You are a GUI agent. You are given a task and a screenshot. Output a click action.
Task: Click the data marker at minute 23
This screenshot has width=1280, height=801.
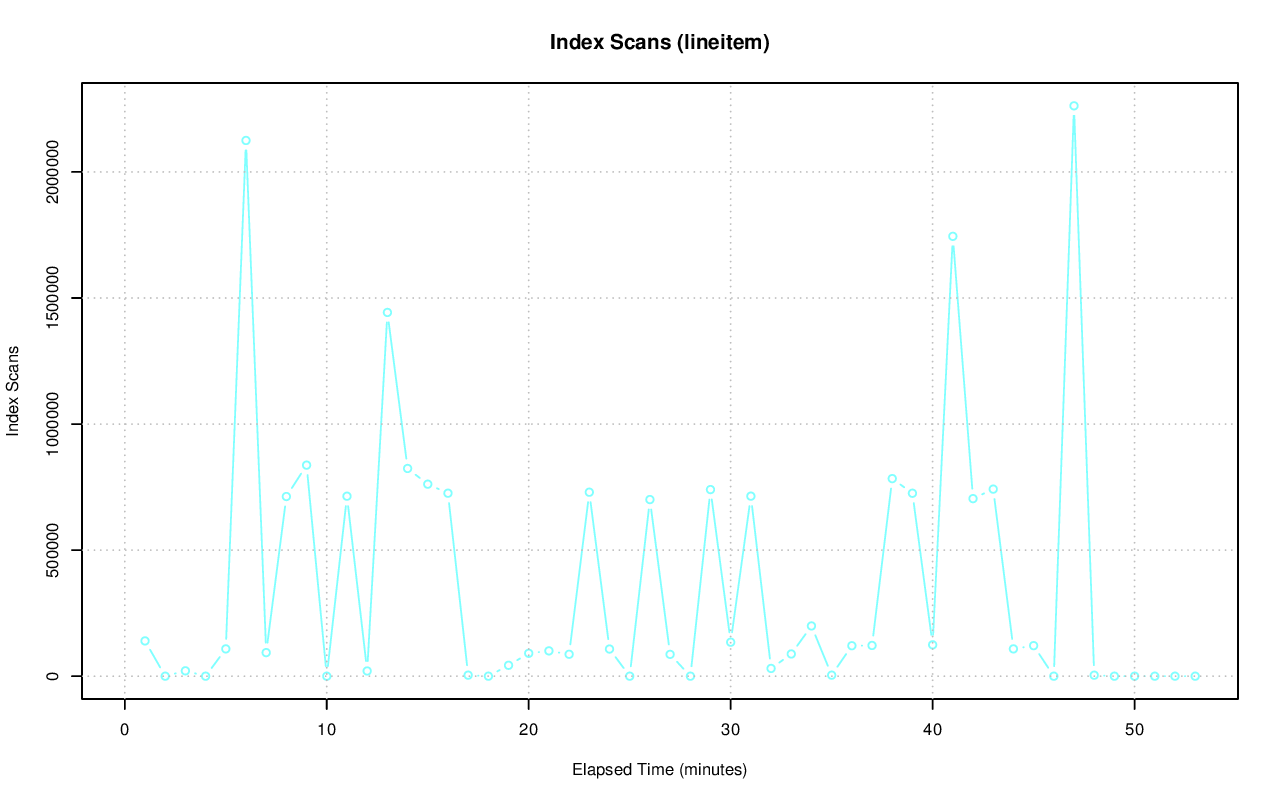(589, 492)
